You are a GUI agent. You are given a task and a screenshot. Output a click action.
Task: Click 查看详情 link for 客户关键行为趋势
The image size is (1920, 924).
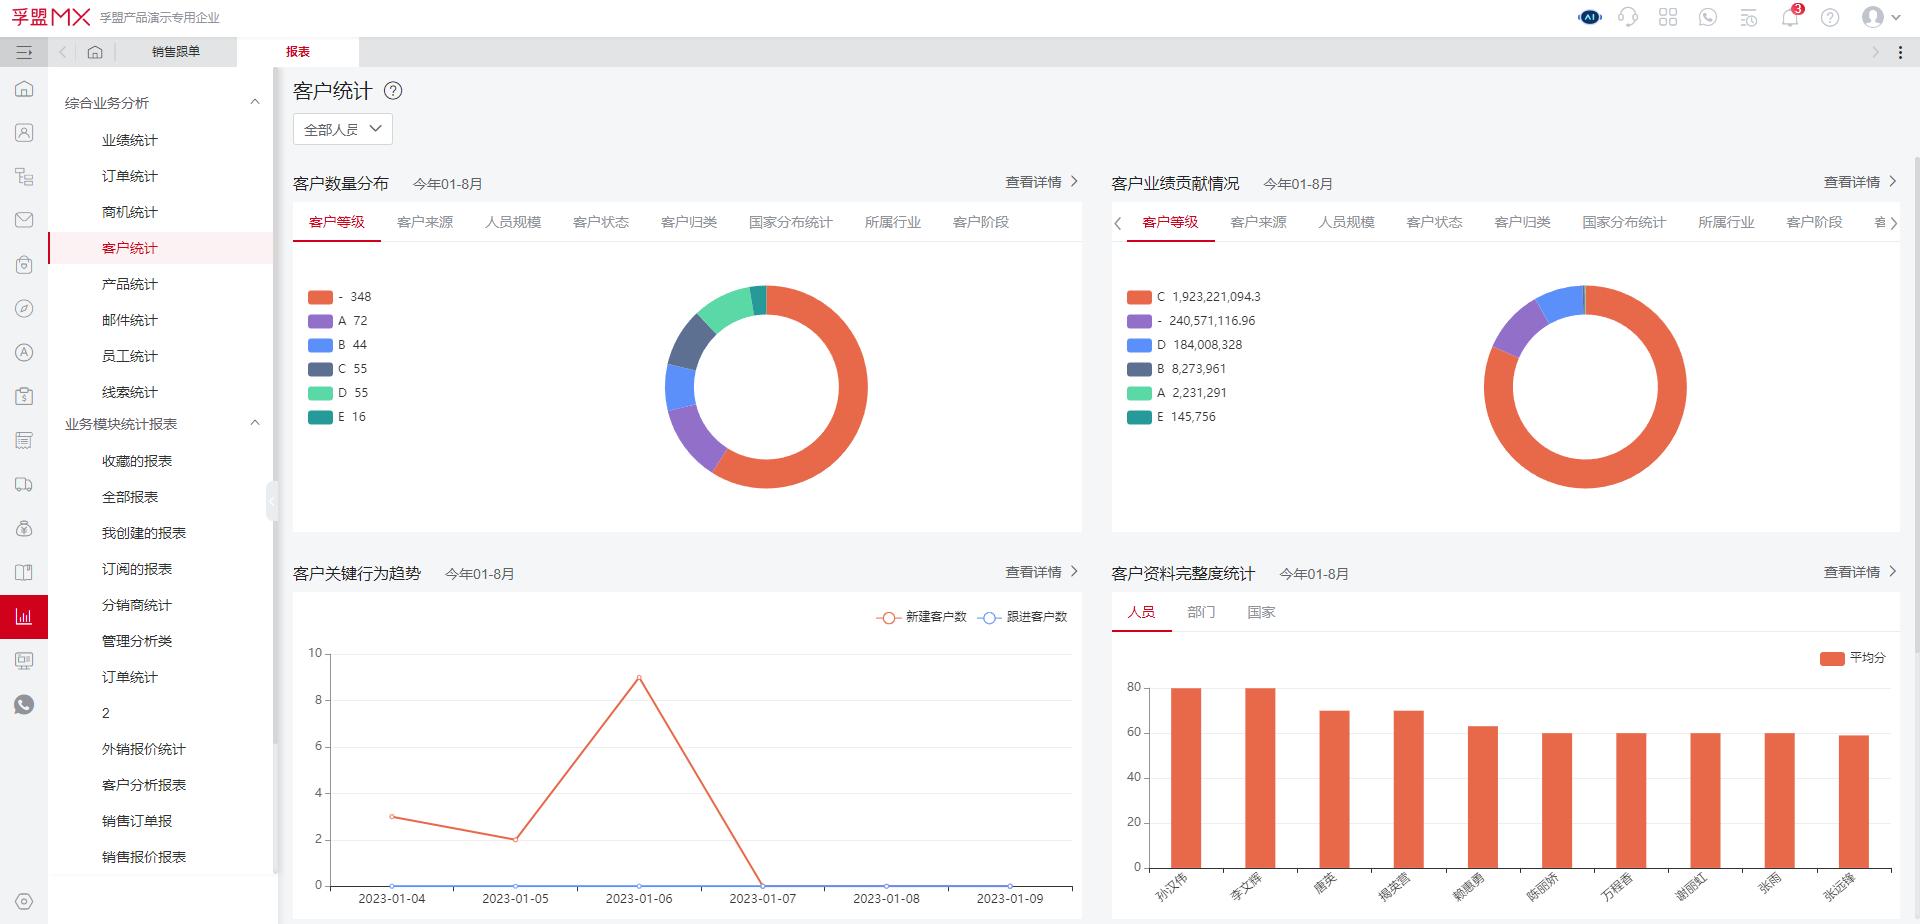(1041, 572)
